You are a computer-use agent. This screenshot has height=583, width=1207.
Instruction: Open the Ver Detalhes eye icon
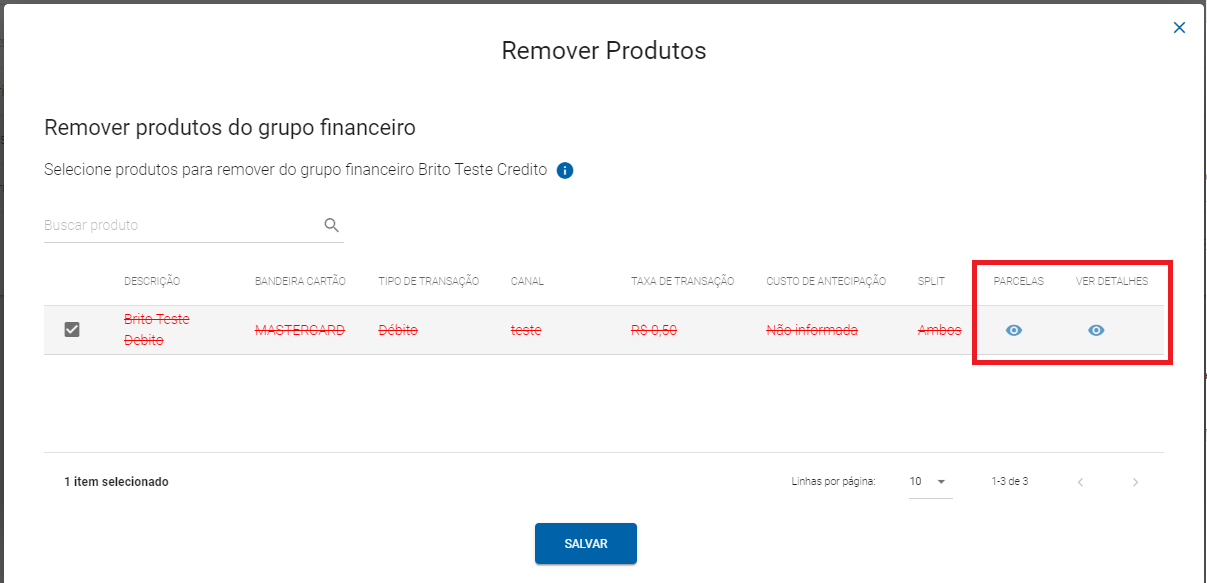pos(1096,330)
